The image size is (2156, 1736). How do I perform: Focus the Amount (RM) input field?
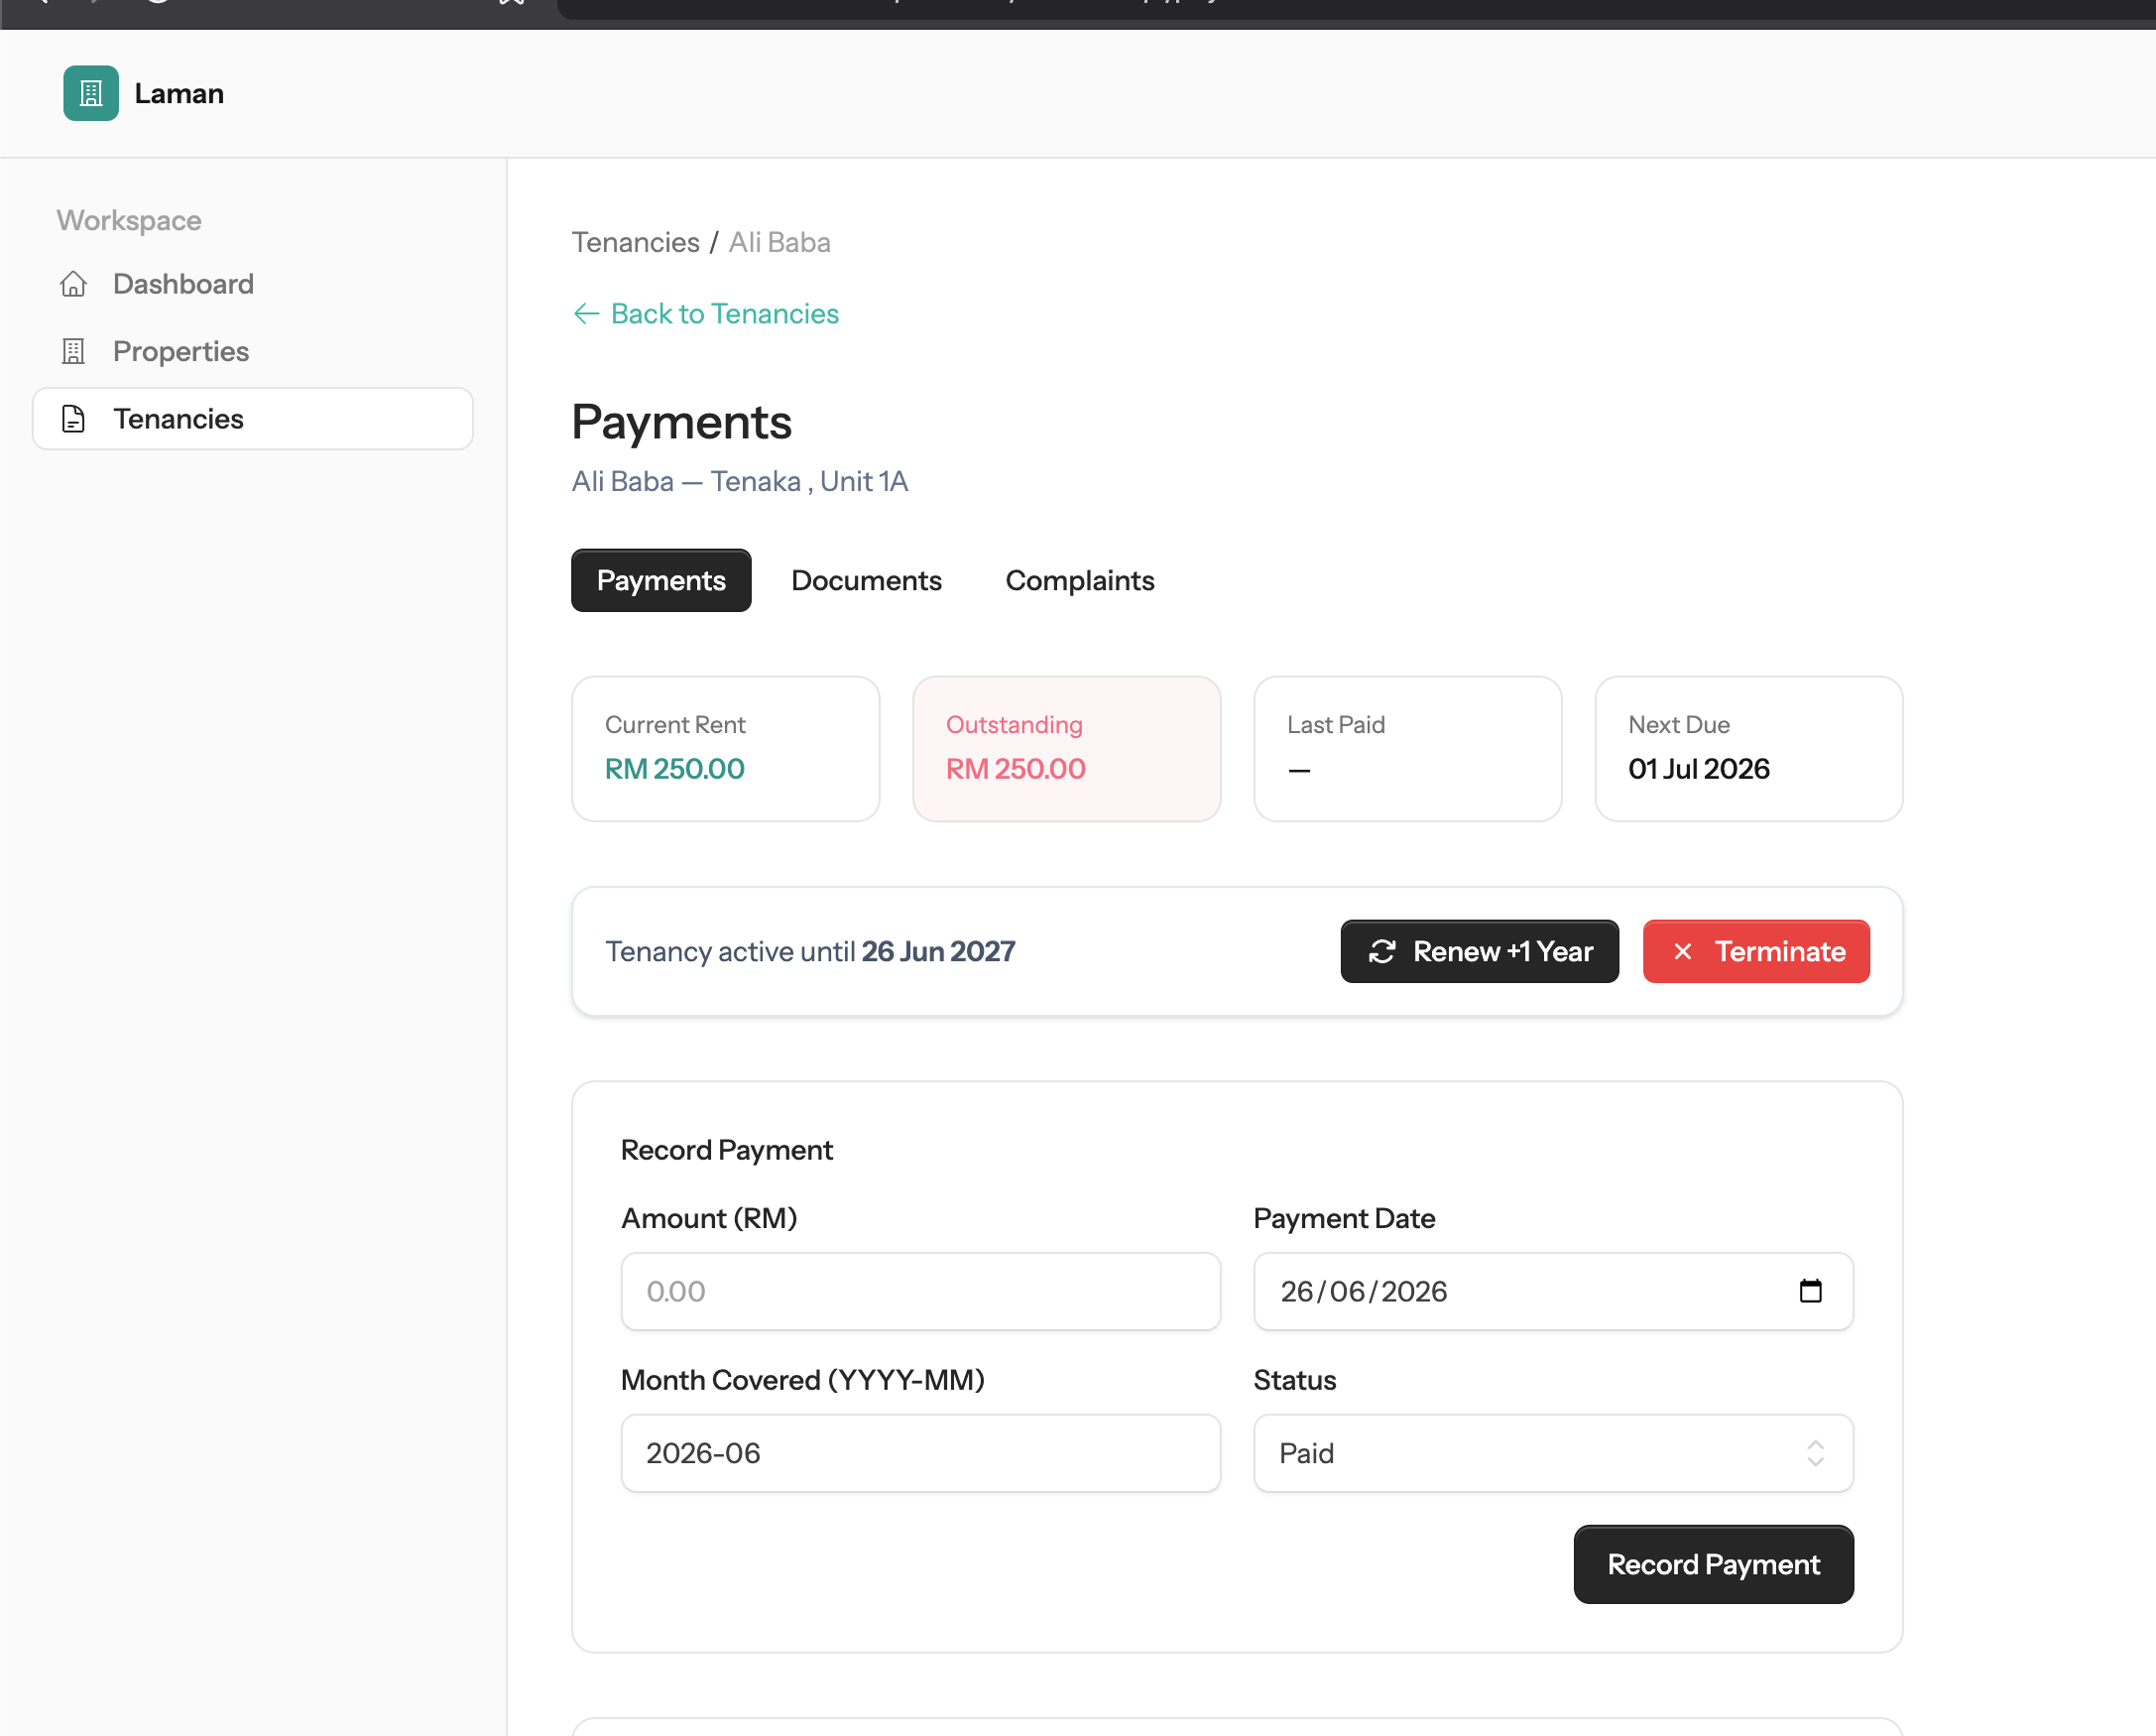(x=920, y=1291)
